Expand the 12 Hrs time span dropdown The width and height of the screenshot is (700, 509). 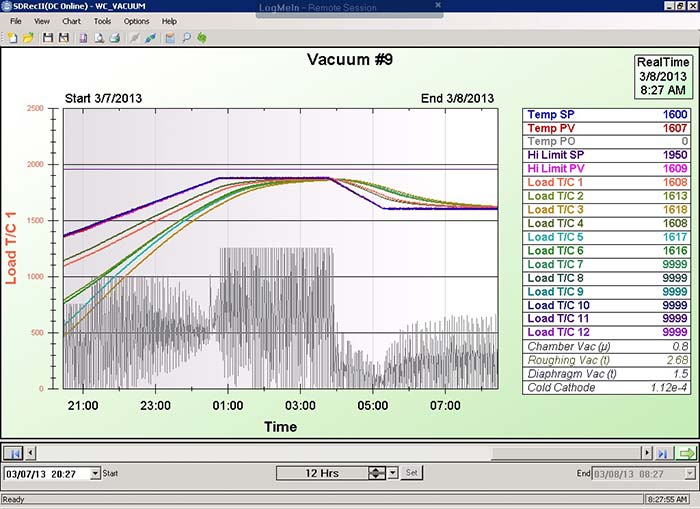393,473
